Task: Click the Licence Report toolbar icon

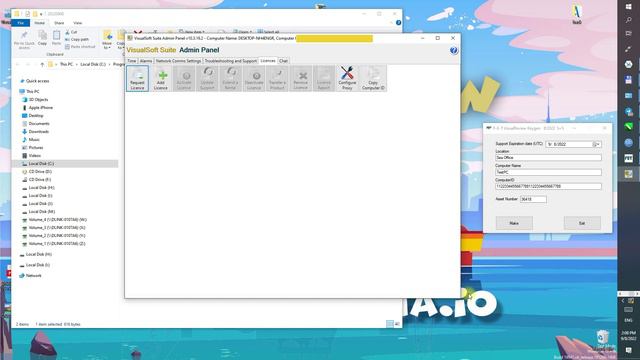Action: point(324,78)
